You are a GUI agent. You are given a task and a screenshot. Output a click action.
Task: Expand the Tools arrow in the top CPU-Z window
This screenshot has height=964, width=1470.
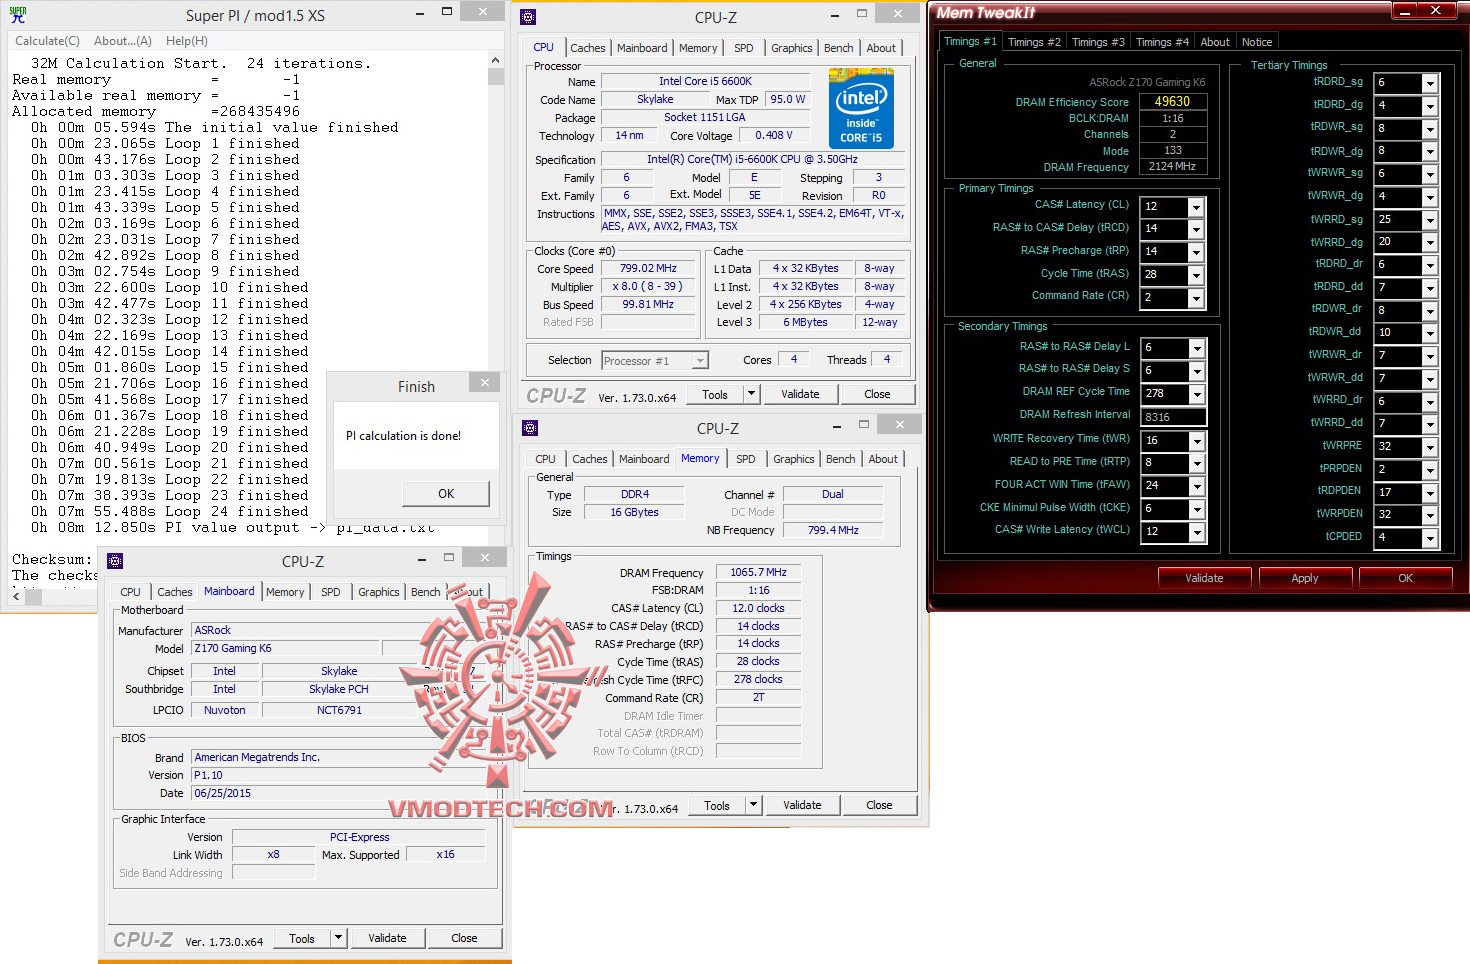pos(752,394)
